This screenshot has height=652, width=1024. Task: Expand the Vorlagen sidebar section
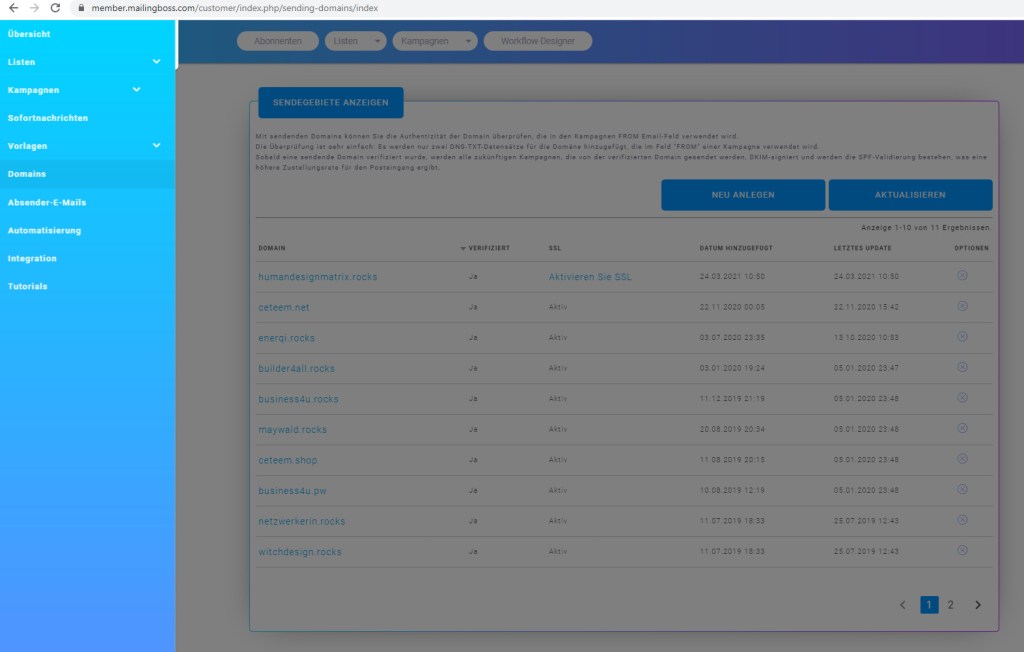click(156, 146)
